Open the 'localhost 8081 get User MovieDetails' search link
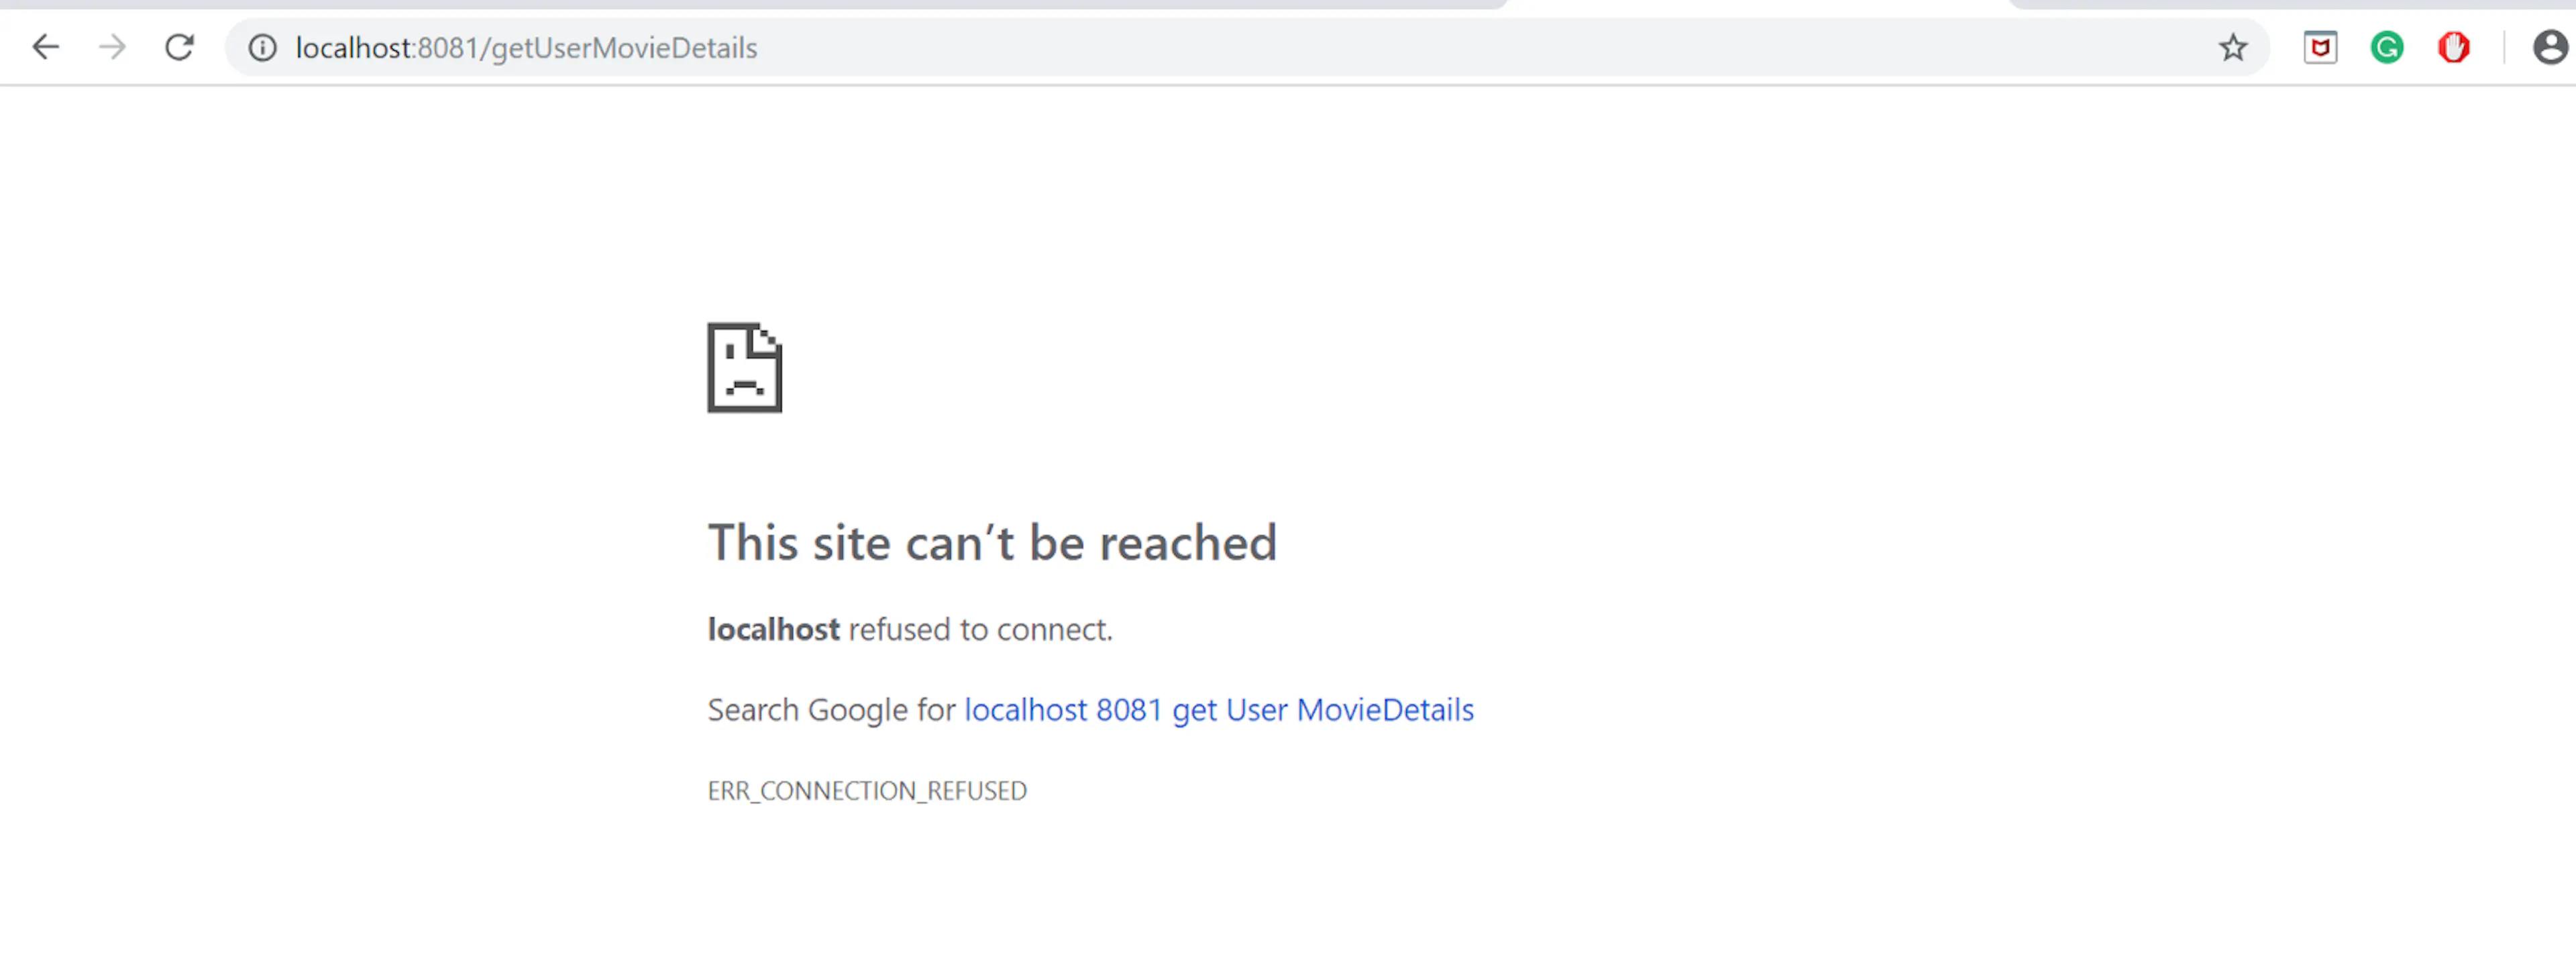Image resolution: width=2576 pixels, height=963 pixels. (x=1219, y=710)
